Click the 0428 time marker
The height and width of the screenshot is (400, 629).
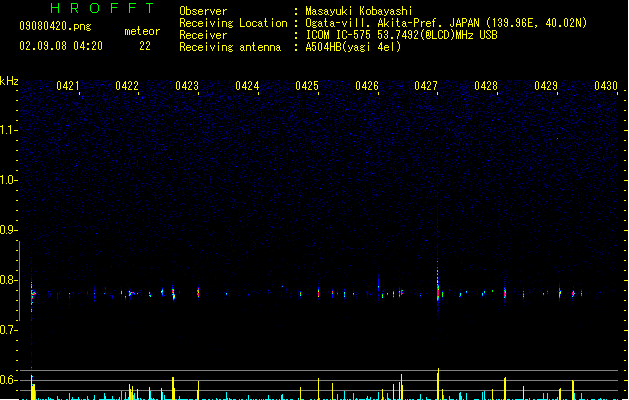tap(486, 86)
